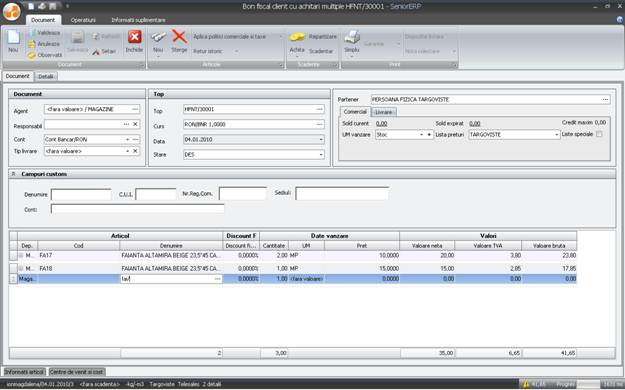Click into the Denumire custom field
Screen dimensions: 625x390
pos(81,195)
